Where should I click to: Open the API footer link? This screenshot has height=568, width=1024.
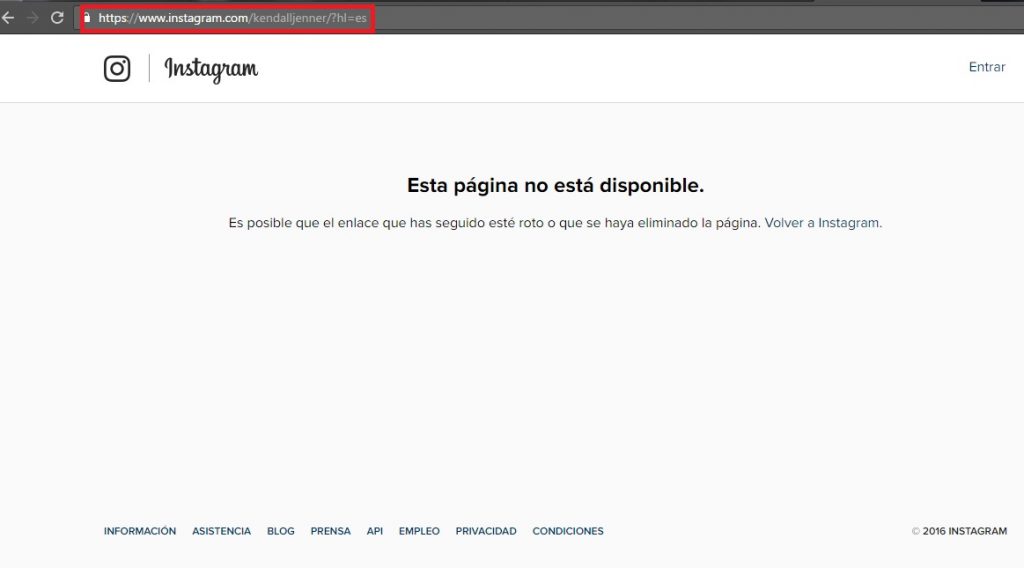[x=375, y=531]
